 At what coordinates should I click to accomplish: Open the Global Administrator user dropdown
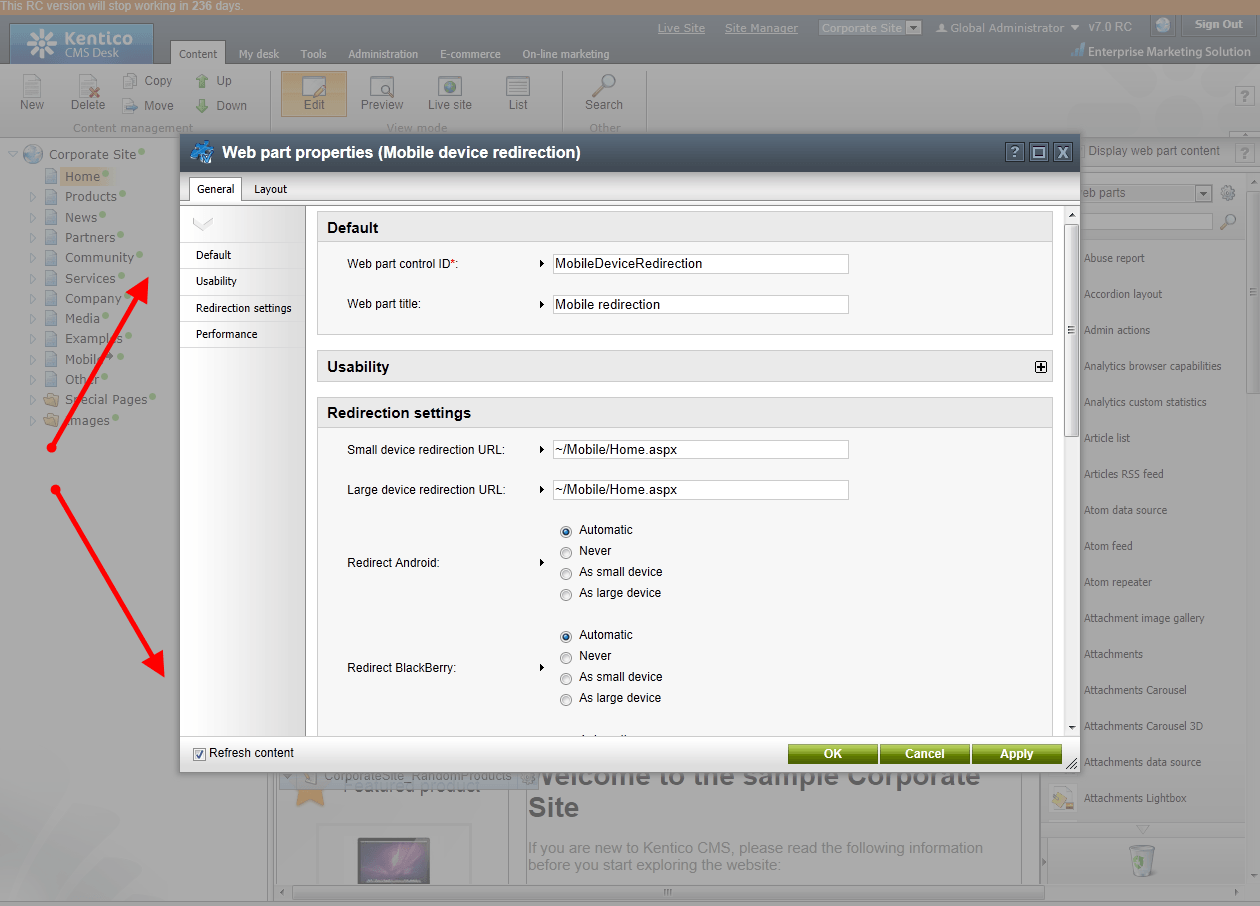pyautogui.click(x=1008, y=28)
